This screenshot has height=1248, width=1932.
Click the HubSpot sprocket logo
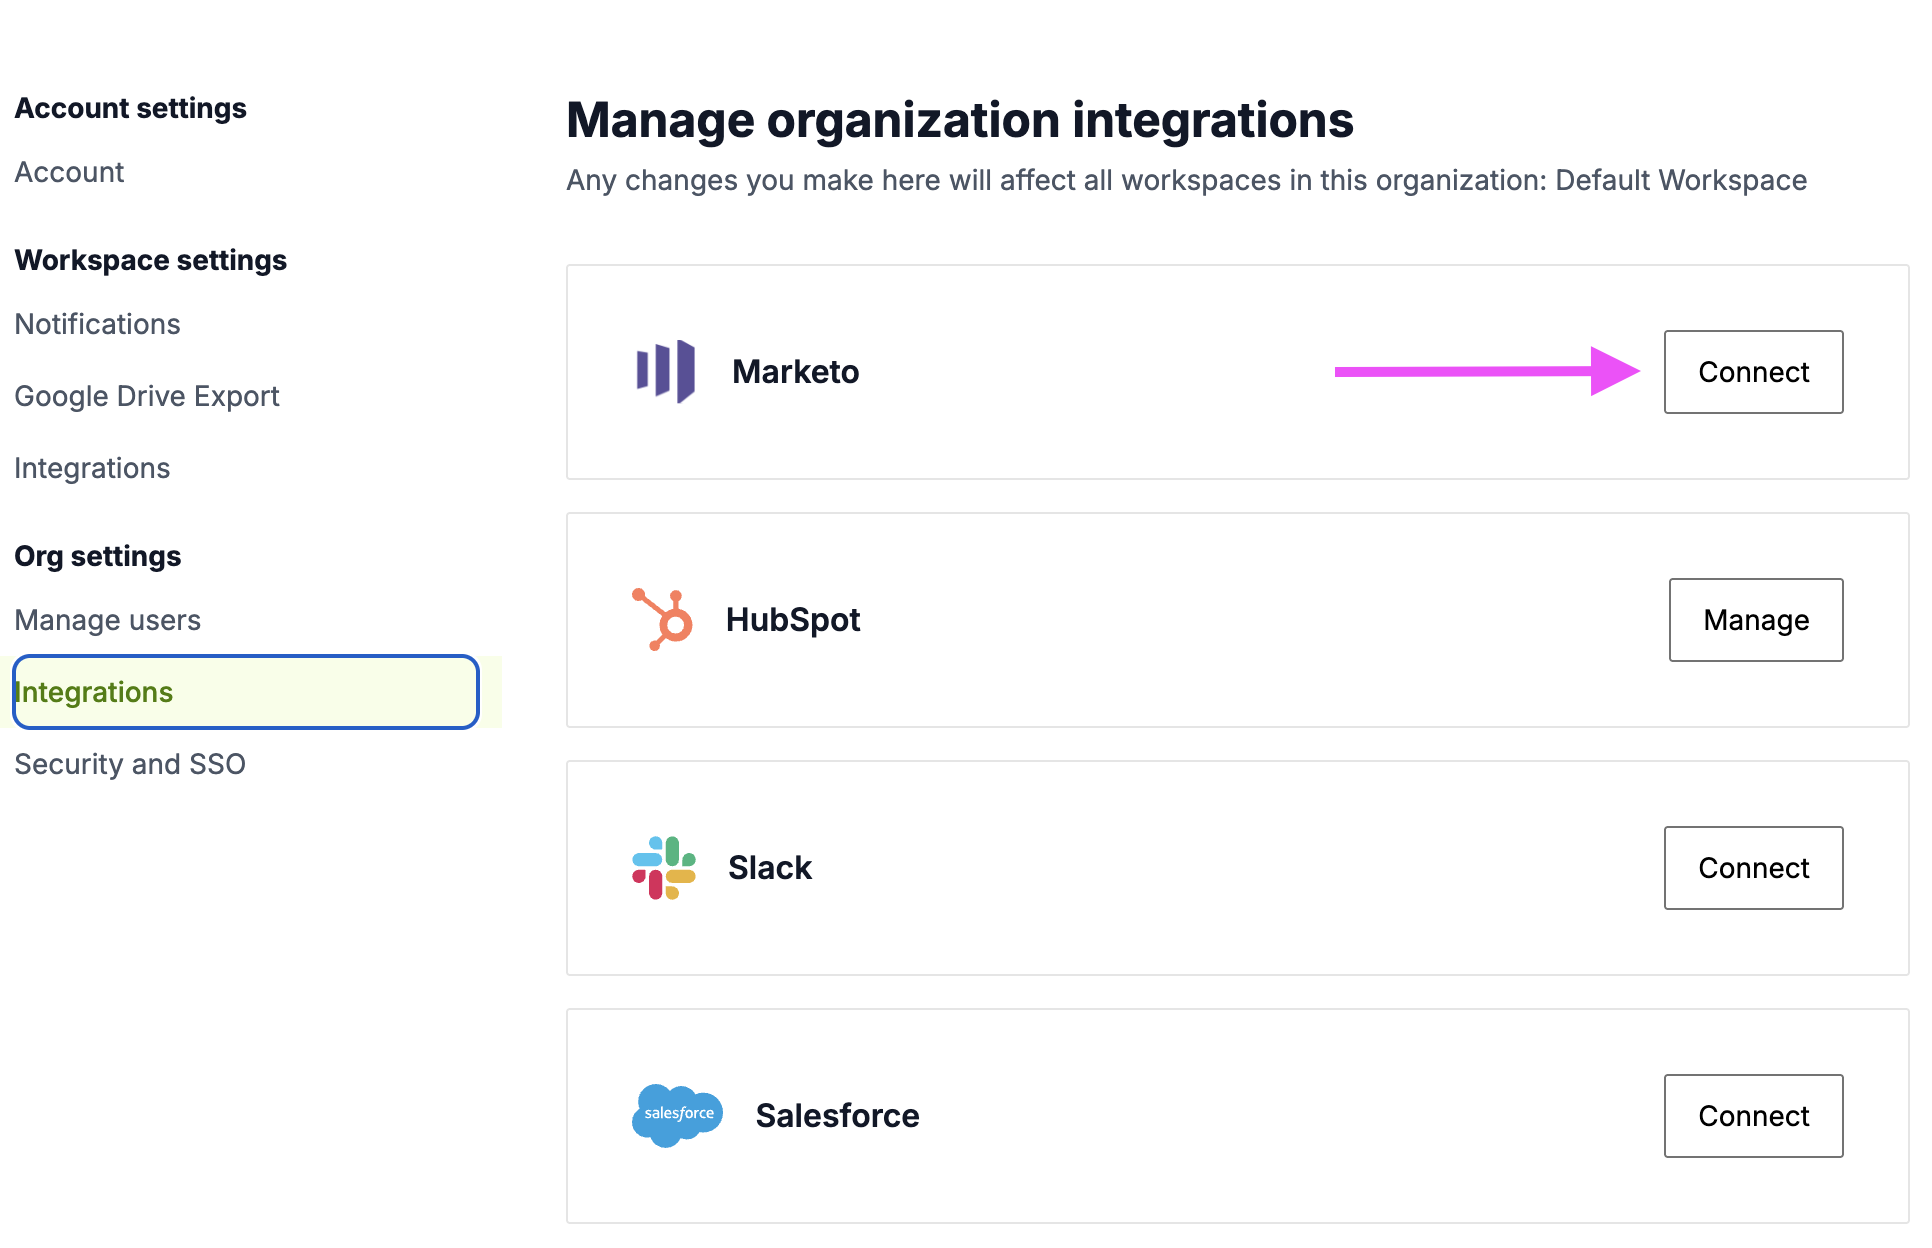pyautogui.click(x=662, y=620)
